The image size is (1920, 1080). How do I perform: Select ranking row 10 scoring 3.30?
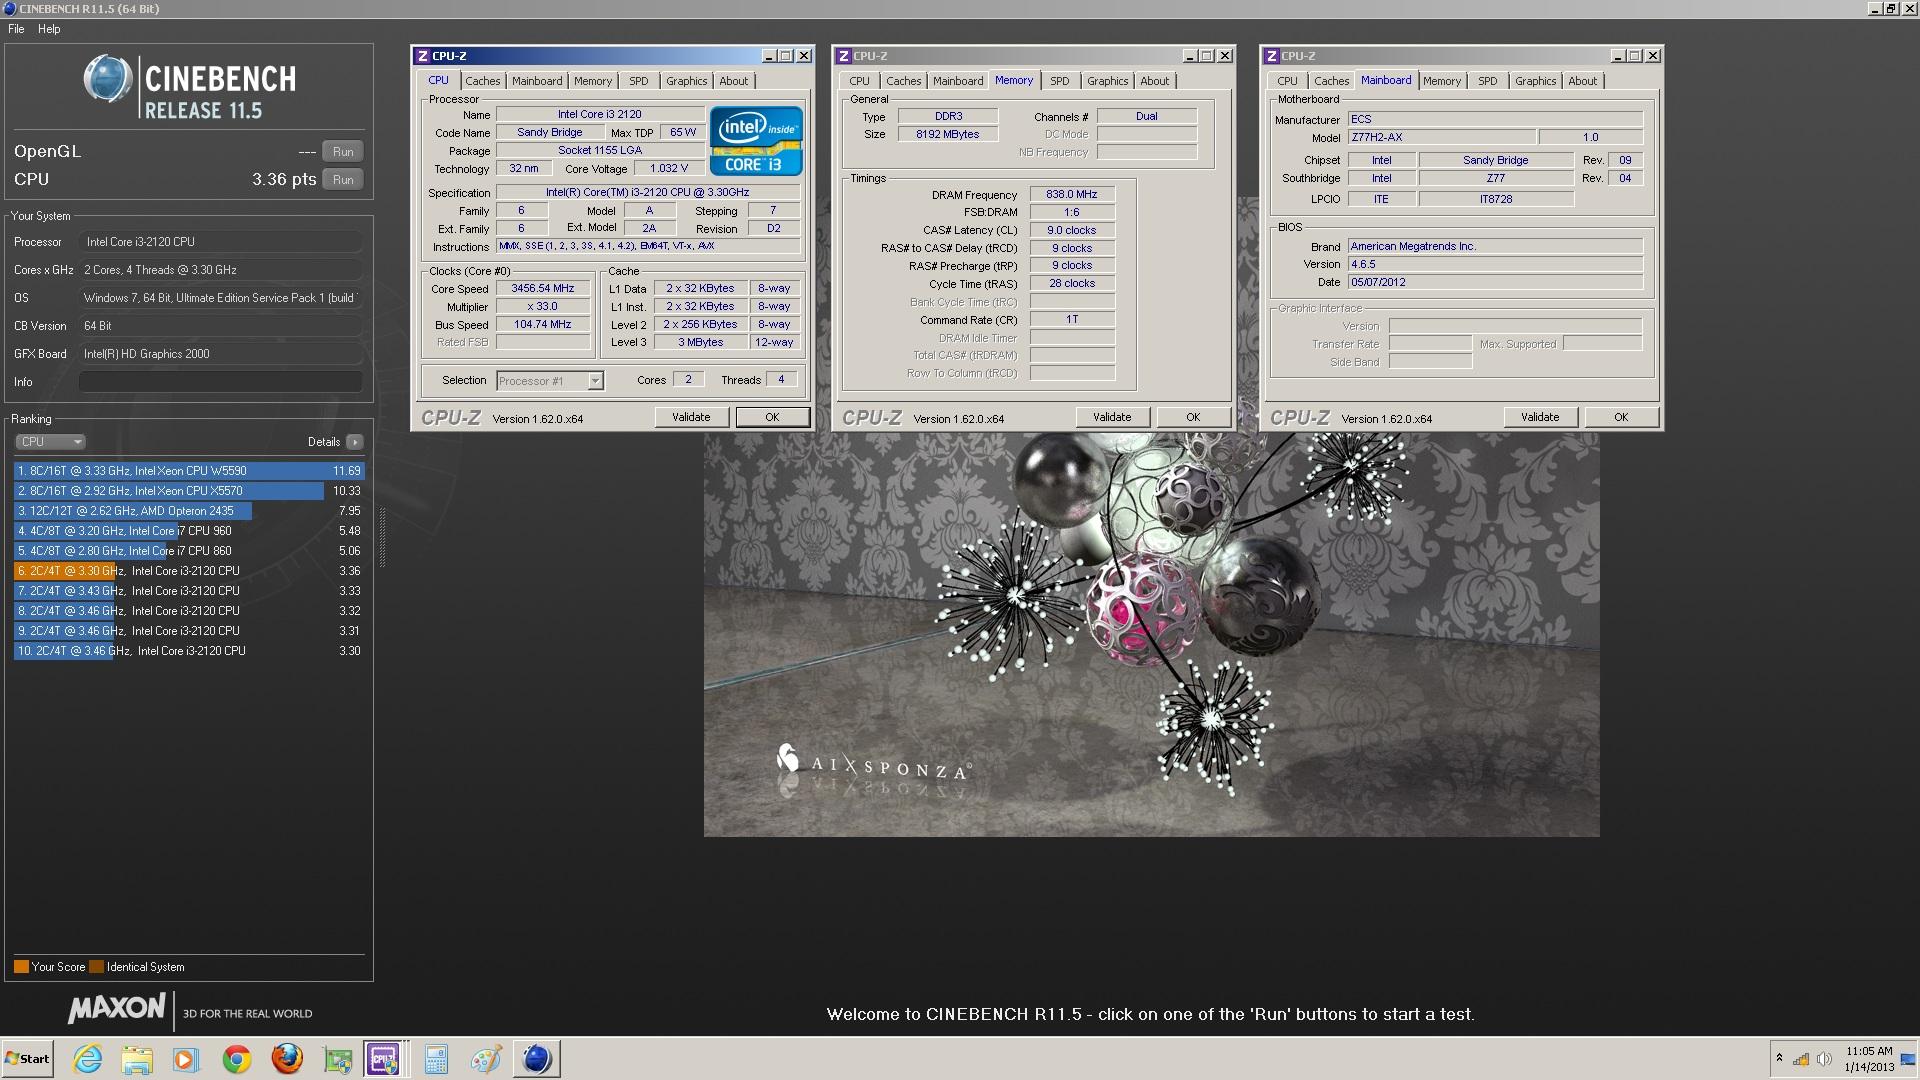point(189,651)
